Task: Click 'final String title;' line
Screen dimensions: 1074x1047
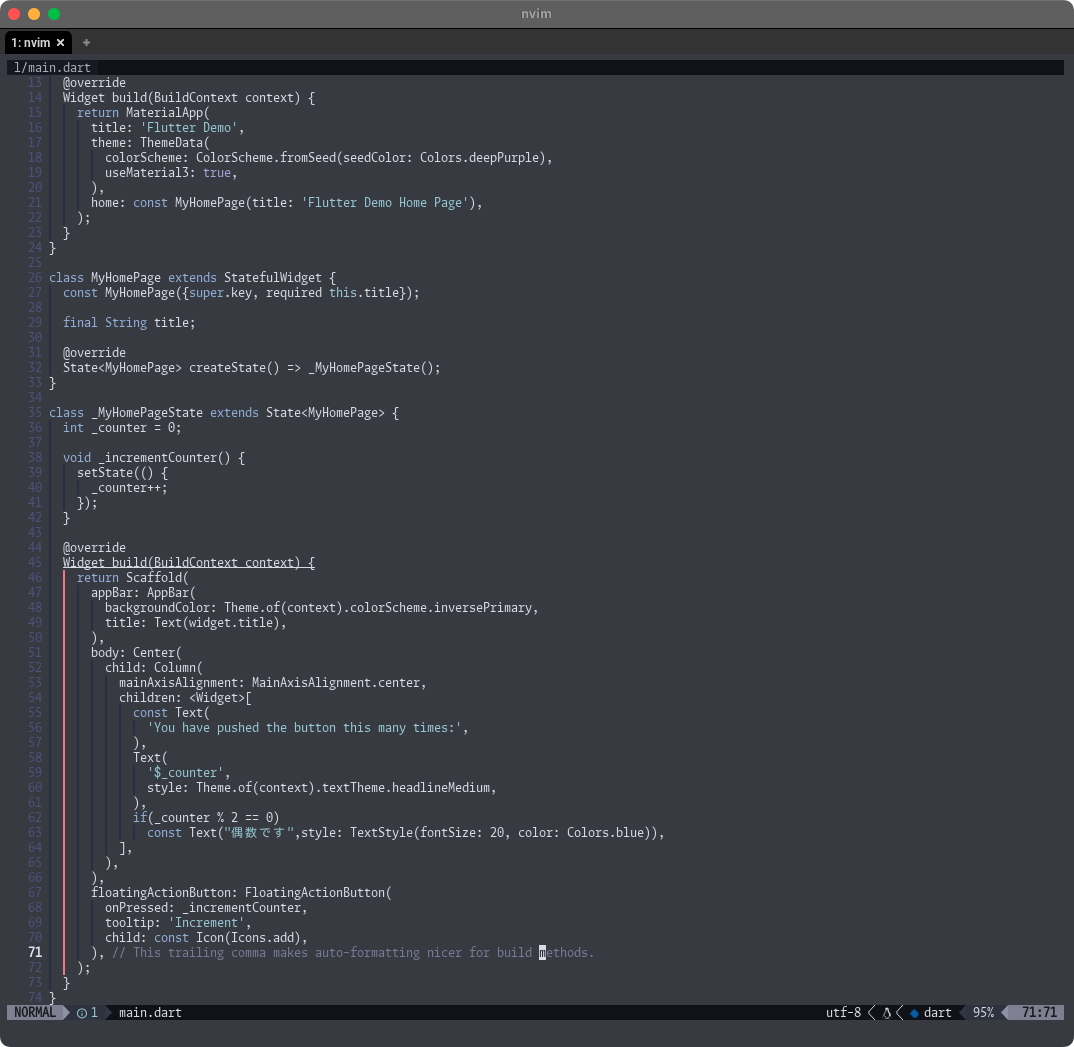Action: (129, 323)
